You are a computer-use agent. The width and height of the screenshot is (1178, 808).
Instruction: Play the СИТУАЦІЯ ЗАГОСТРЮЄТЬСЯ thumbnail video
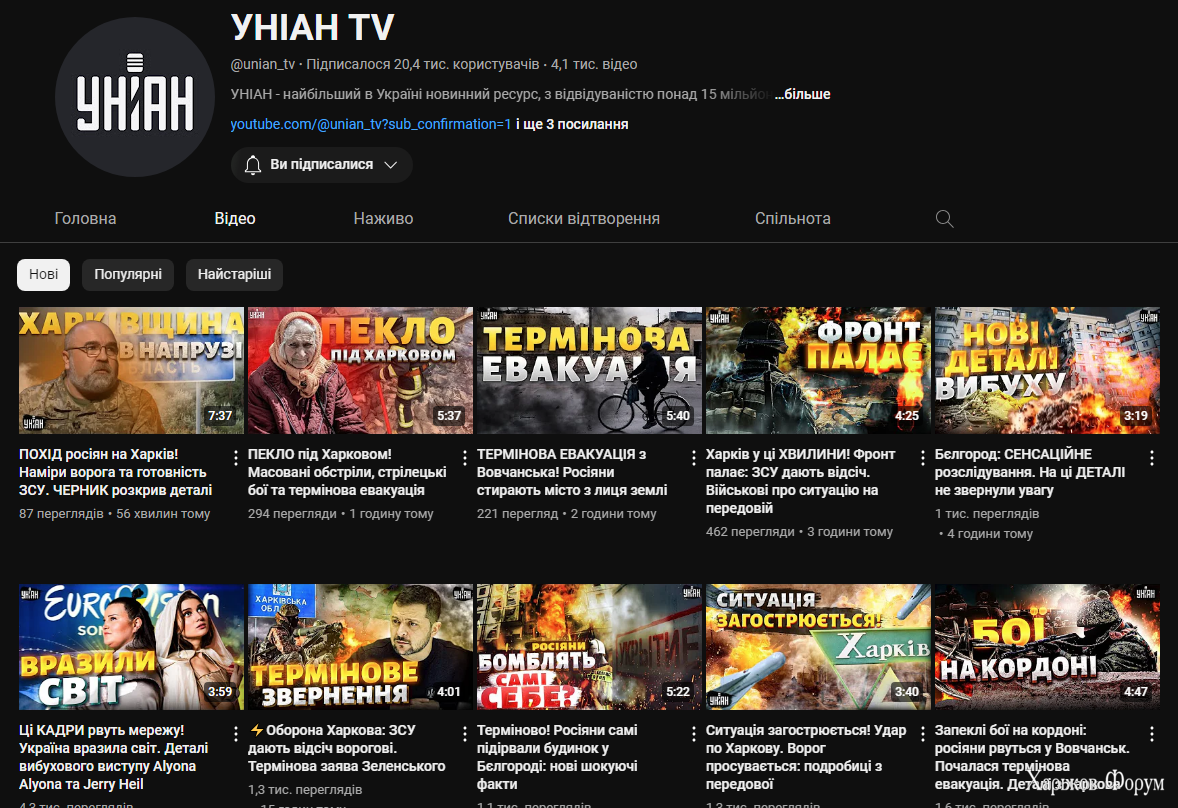(x=818, y=647)
